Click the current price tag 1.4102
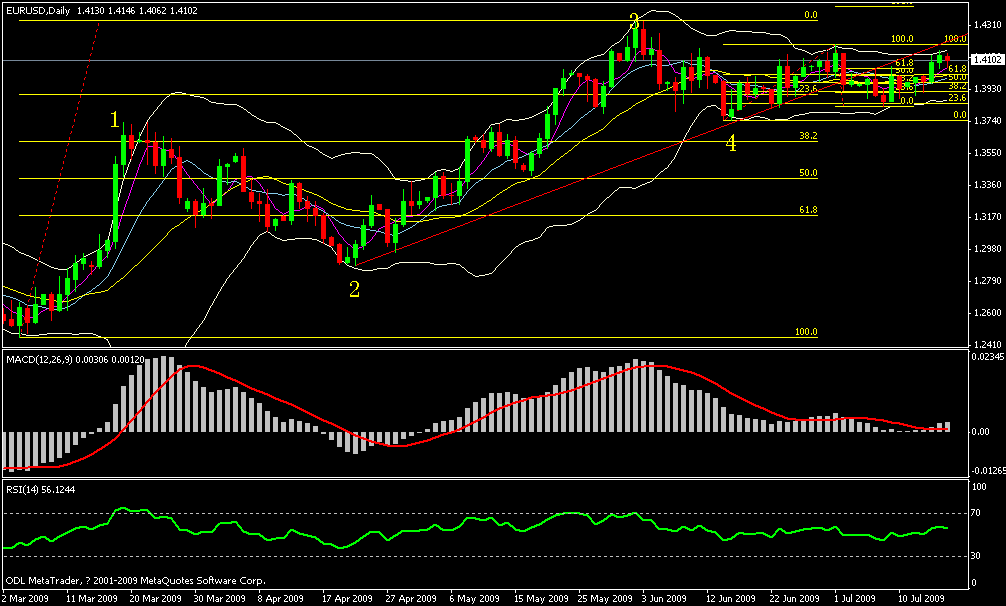 pos(987,60)
